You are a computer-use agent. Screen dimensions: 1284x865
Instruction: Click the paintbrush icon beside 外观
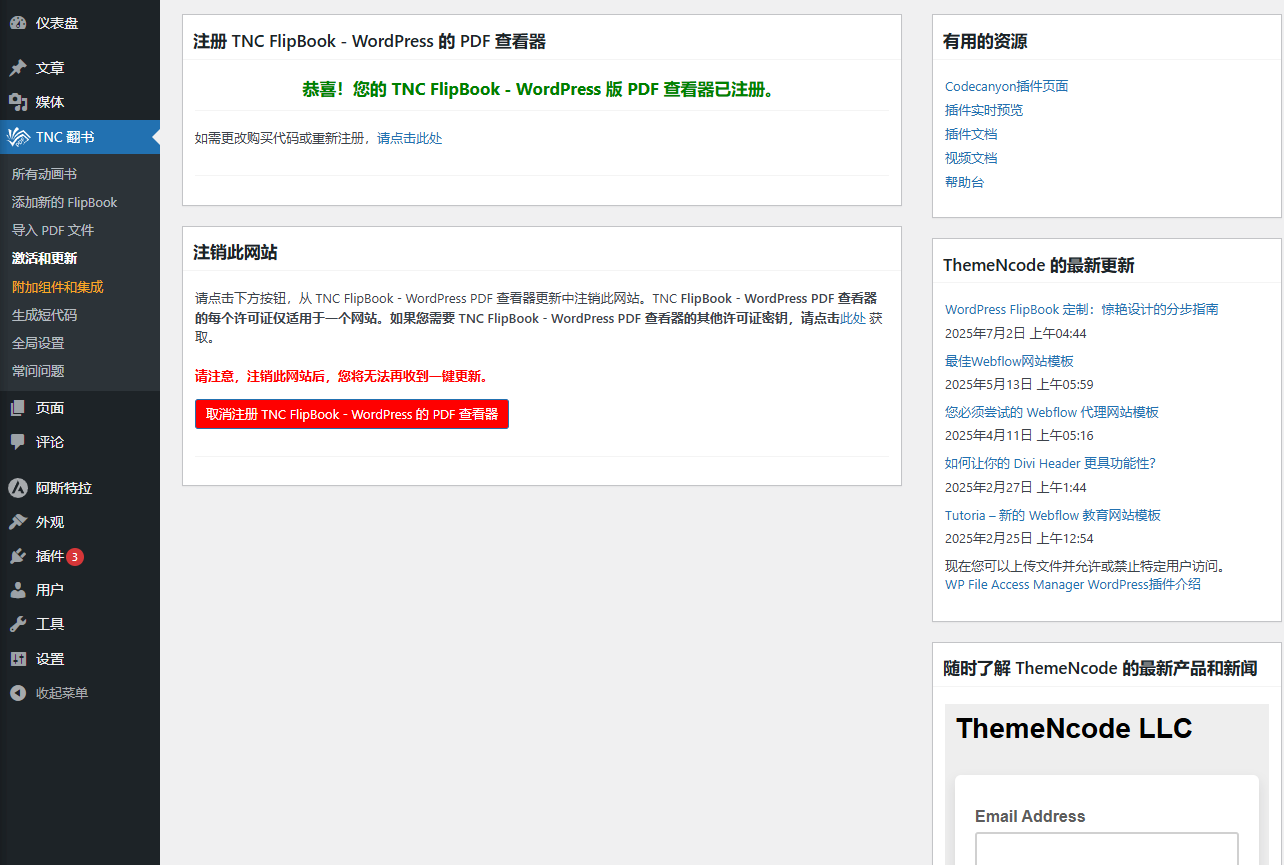18,522
